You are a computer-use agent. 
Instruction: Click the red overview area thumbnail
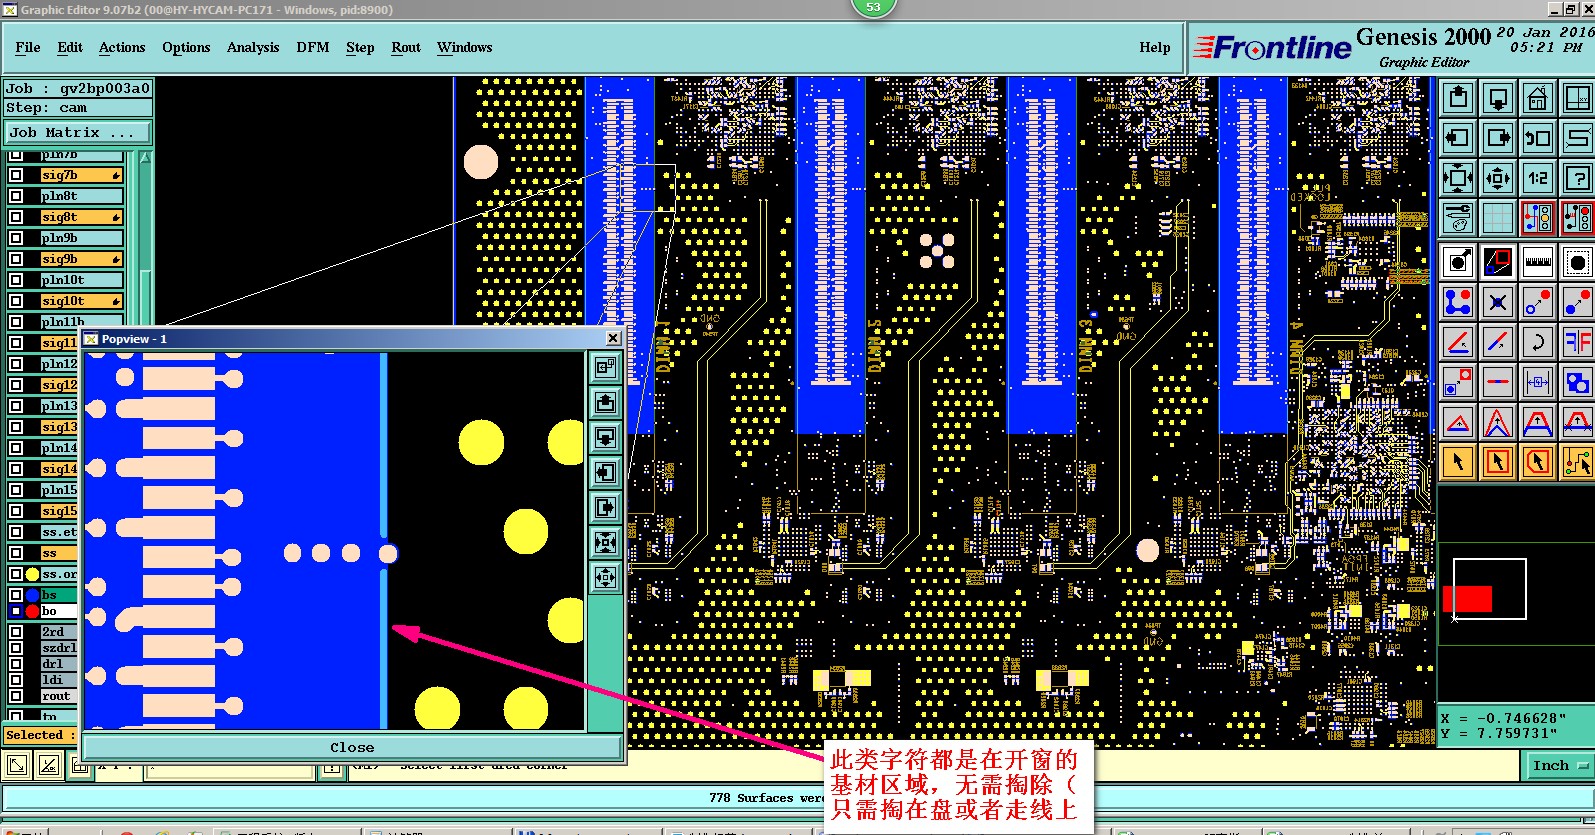(x=1468, y=599)
